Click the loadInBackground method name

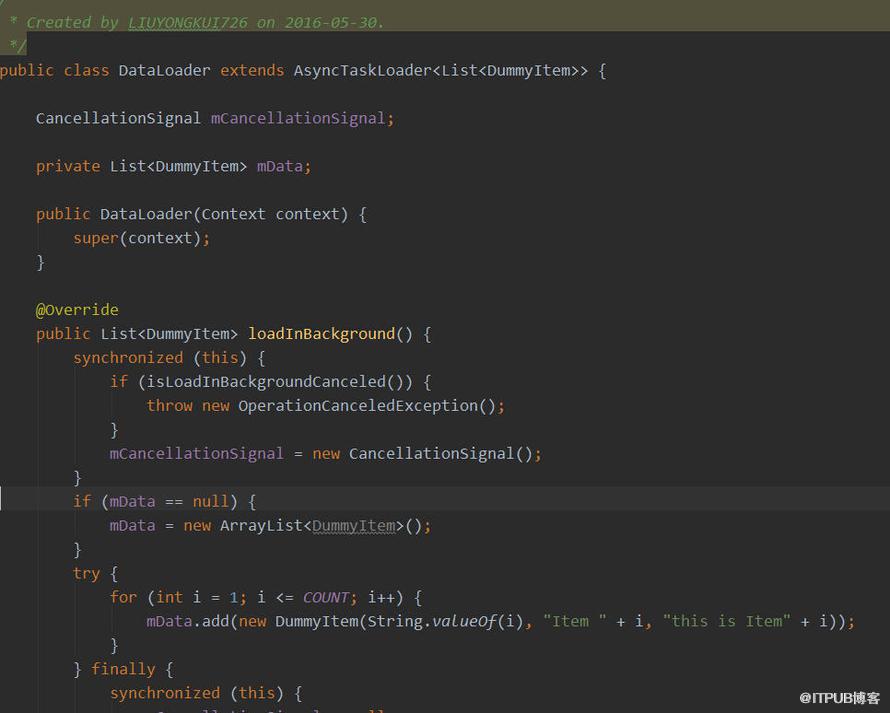321,334
